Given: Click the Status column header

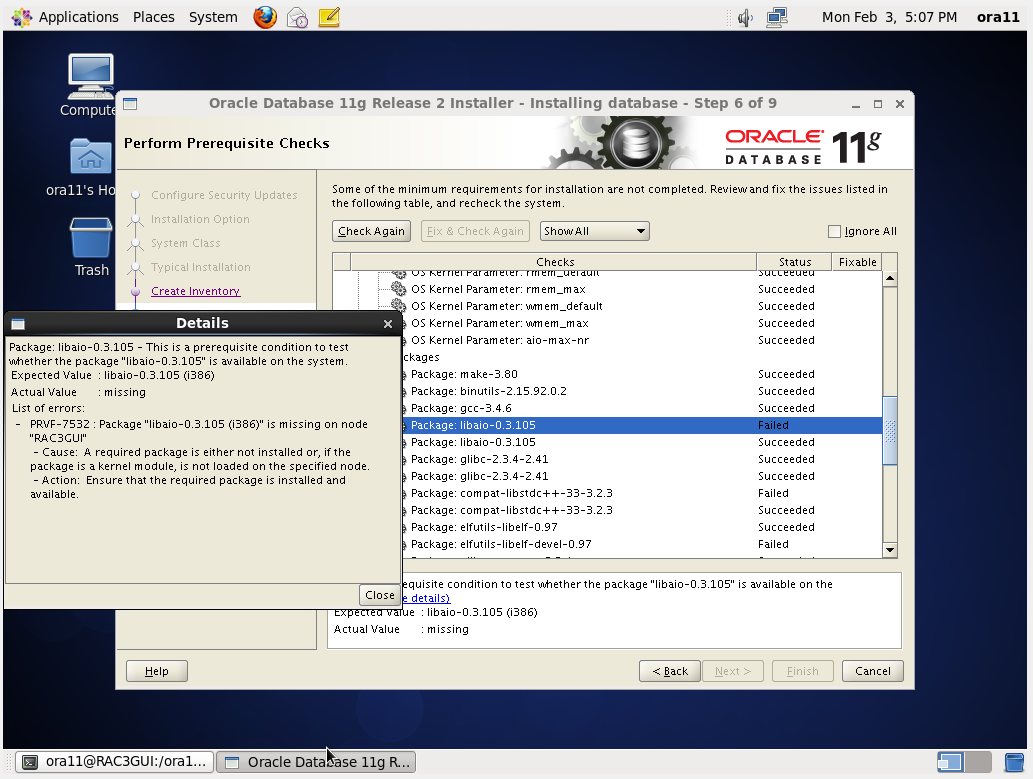Looking at the screenshot, I should coord(794,262).
